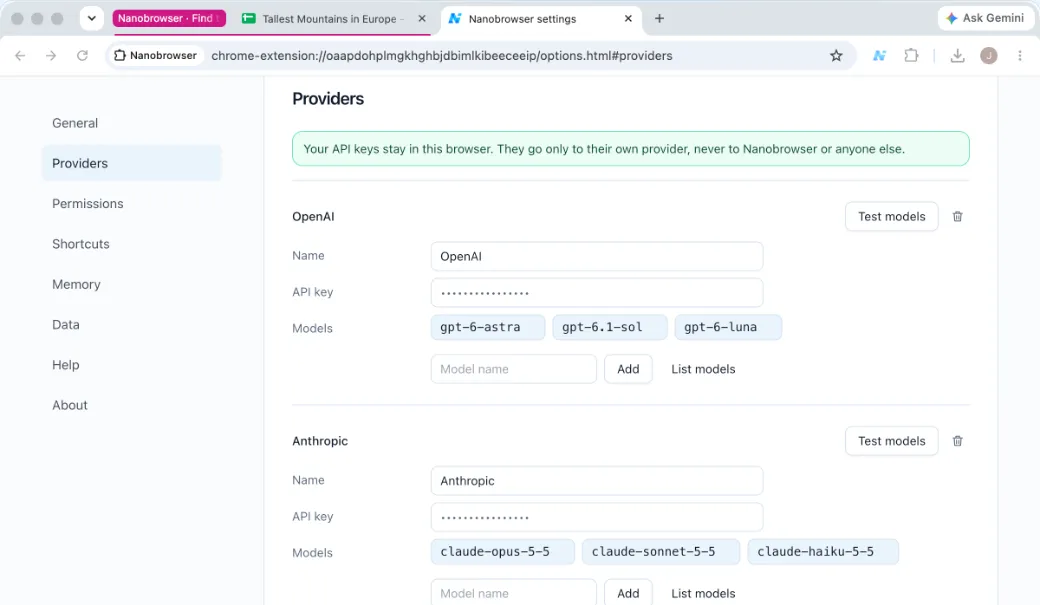The width and height of the screenshot is (1040, 605).
Task: Expand the tab search dropdown arrow
Action: (92, 19)
